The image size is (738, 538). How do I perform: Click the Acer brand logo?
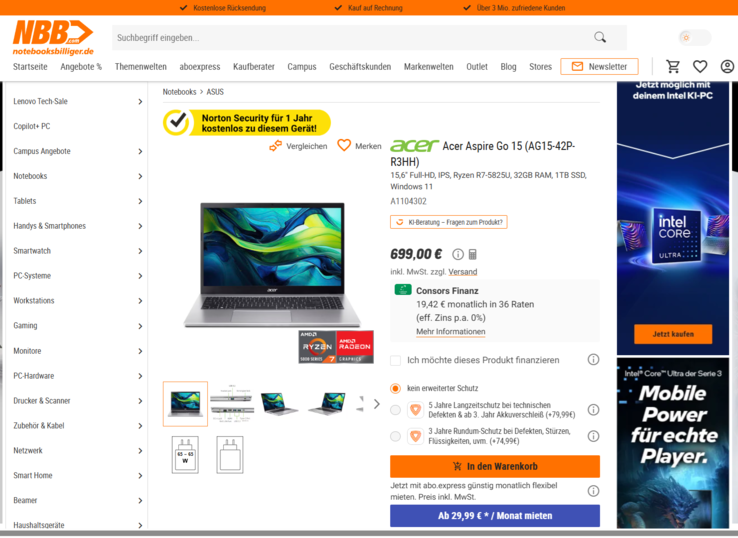414,145
